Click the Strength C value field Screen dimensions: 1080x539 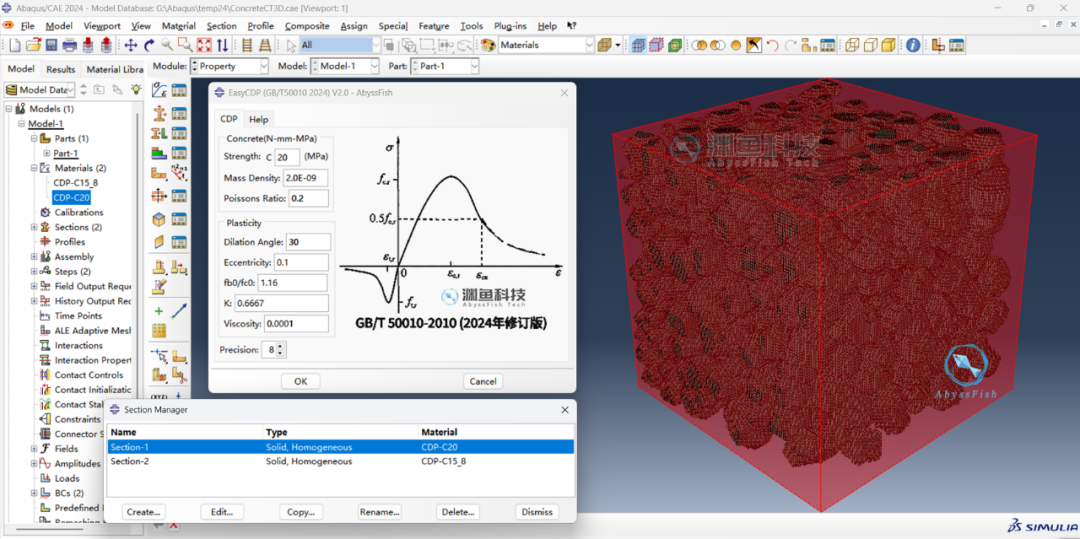(287, 157)
